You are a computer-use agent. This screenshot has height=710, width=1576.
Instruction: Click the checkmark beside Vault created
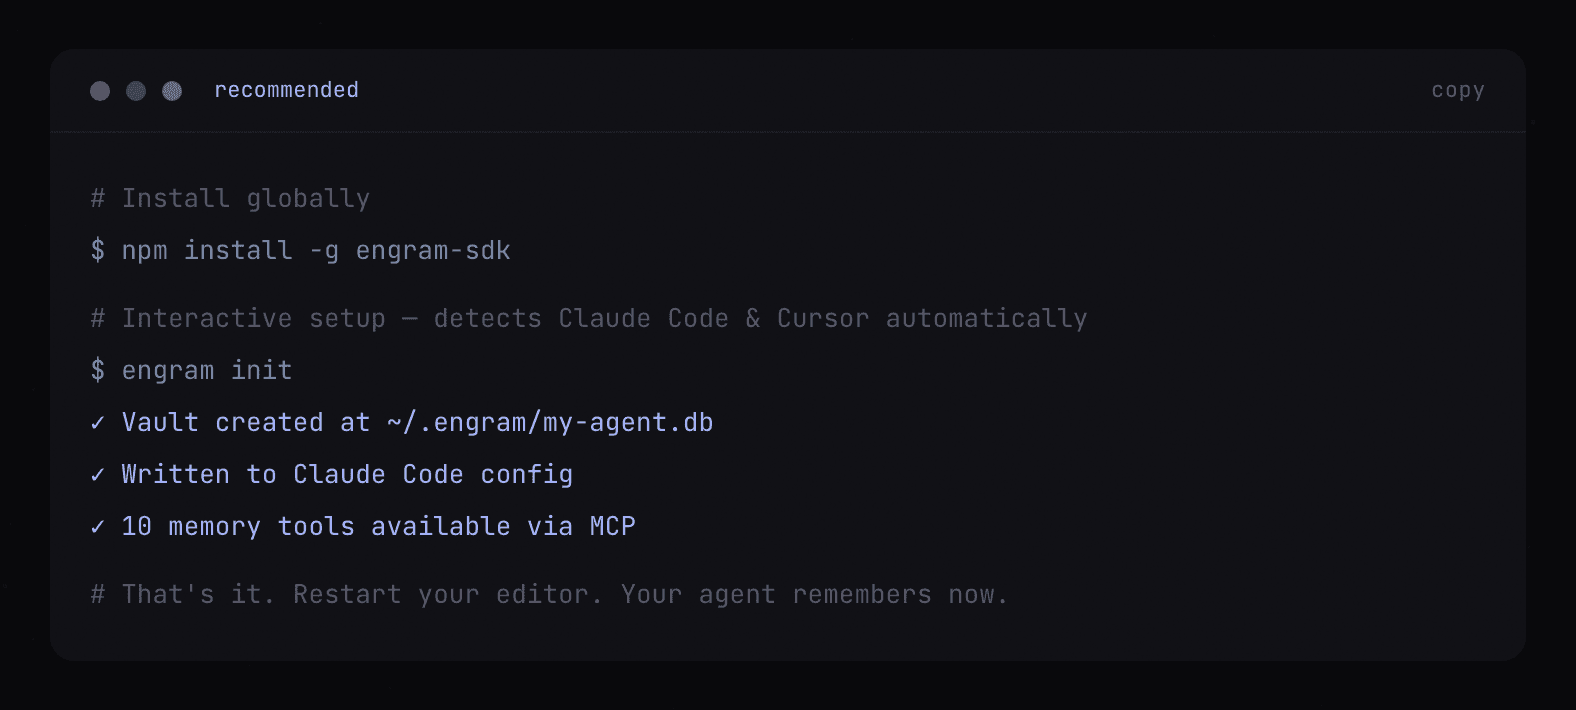(x=98, y=423)
